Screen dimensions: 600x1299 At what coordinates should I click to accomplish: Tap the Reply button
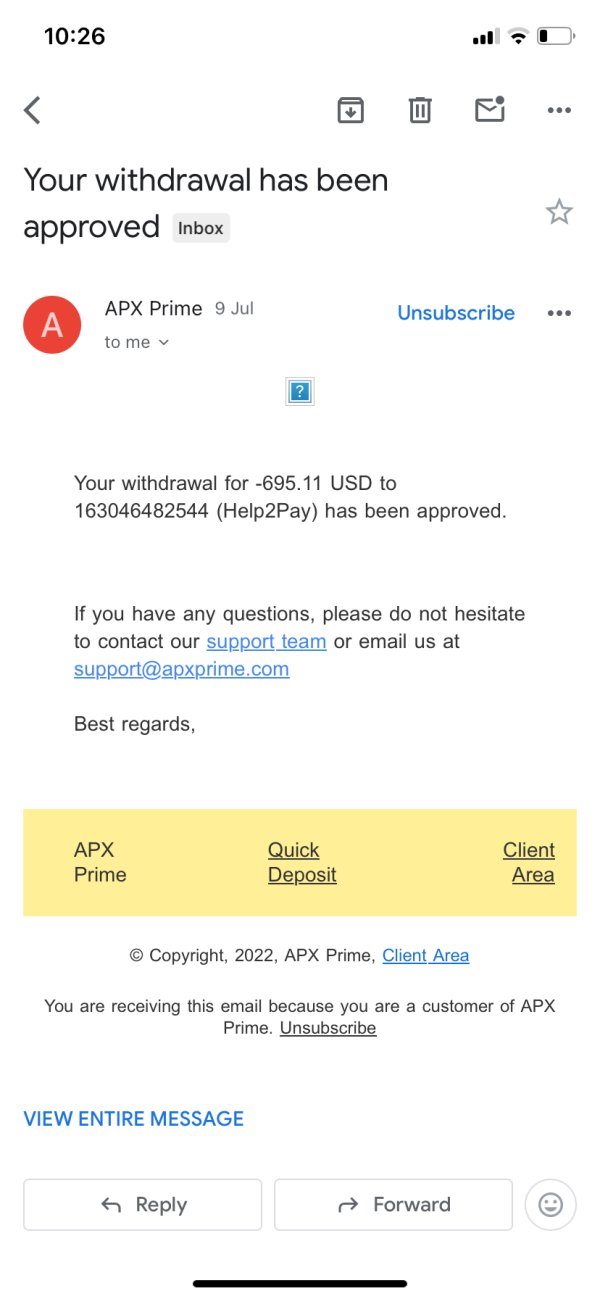pos(143,1204)
